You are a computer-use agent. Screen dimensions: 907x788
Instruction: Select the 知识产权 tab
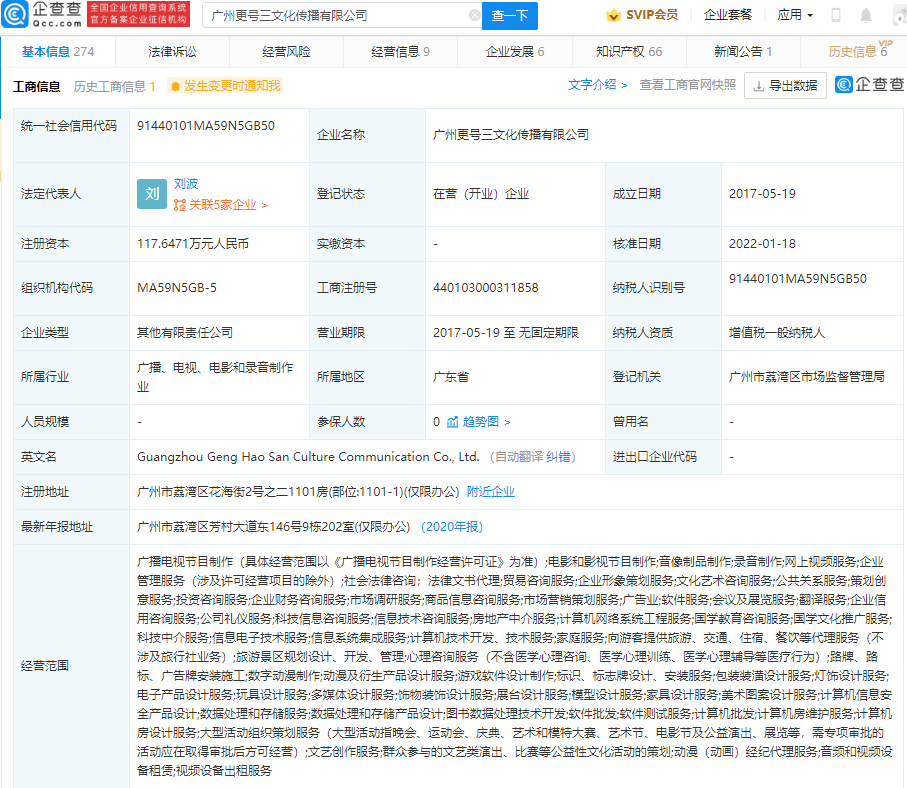point(629,51)
